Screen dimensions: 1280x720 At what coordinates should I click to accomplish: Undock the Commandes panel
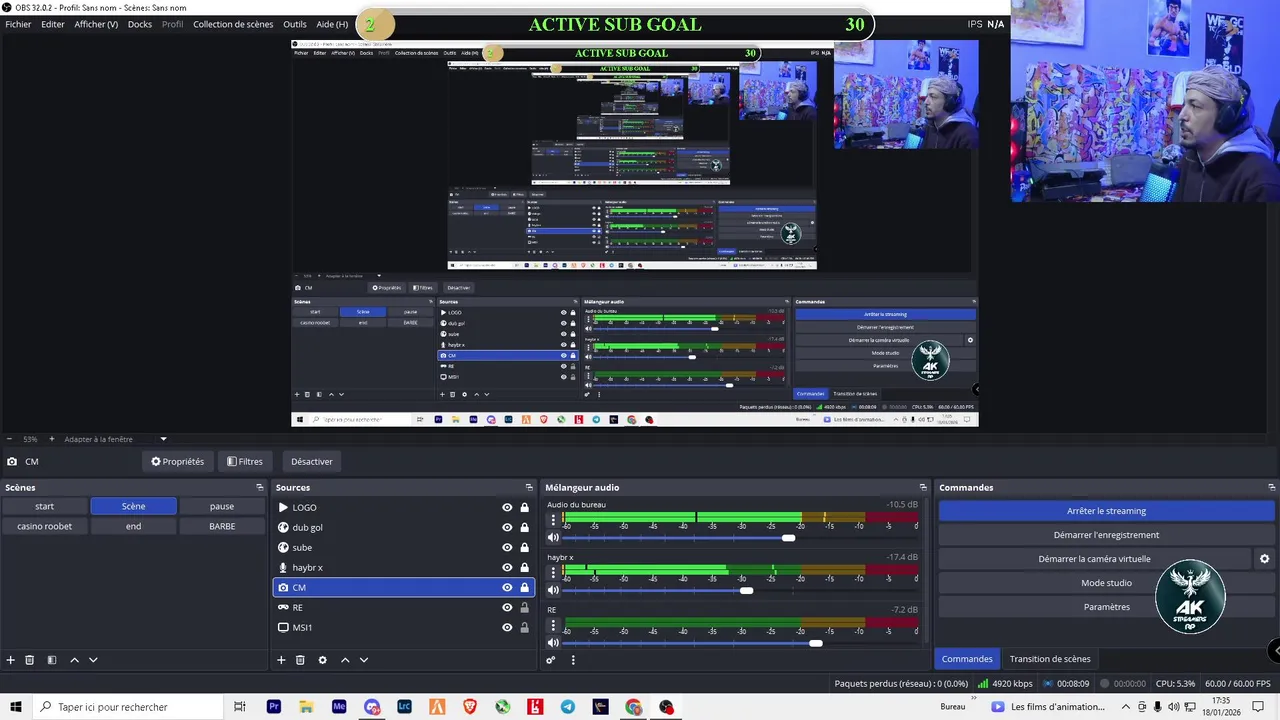(1272, 488)
